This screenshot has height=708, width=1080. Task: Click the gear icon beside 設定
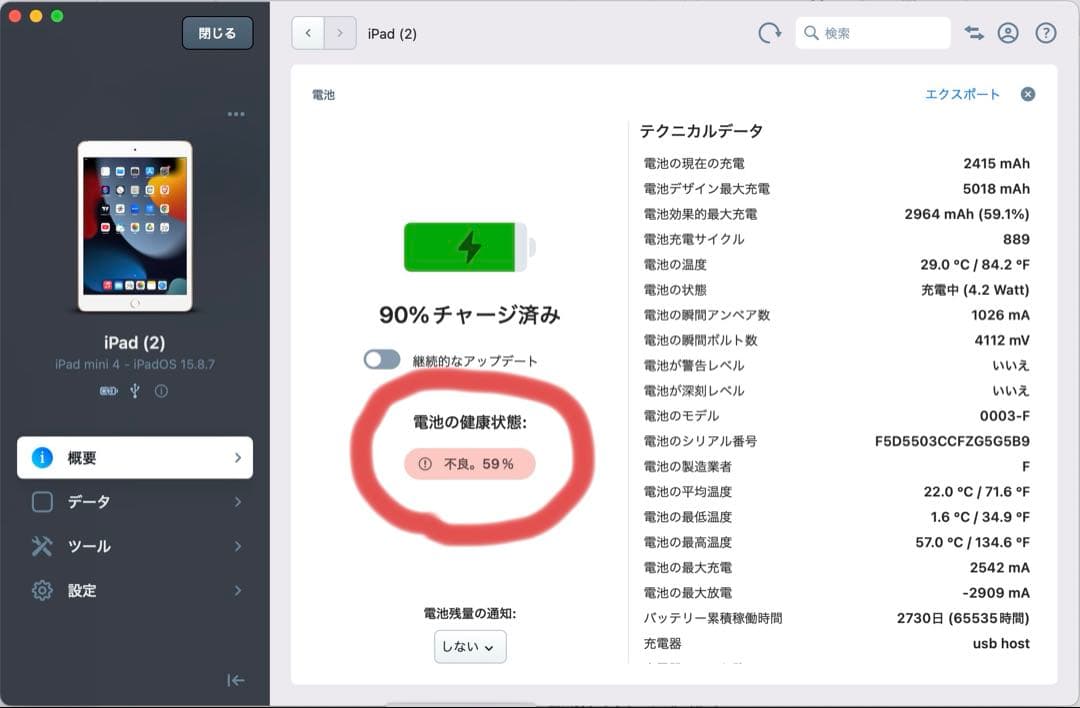[42, 590]
